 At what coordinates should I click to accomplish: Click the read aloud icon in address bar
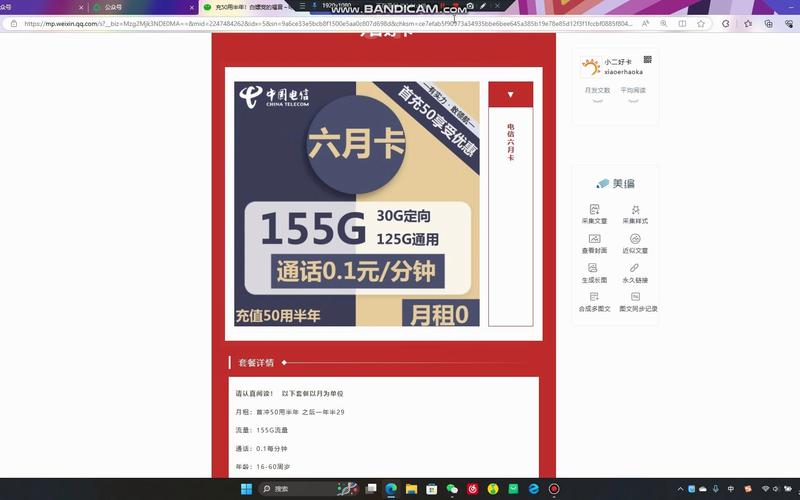click(645, 23)
